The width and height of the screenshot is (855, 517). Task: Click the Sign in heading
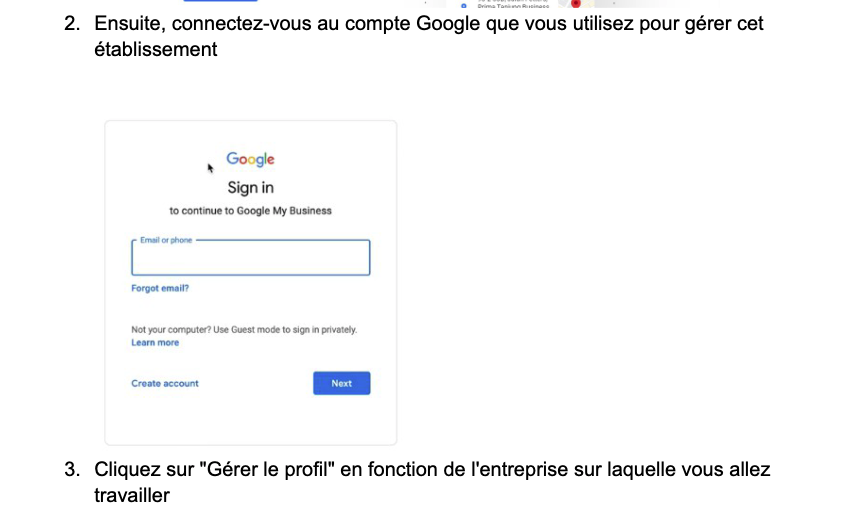[x=250, y=187]
